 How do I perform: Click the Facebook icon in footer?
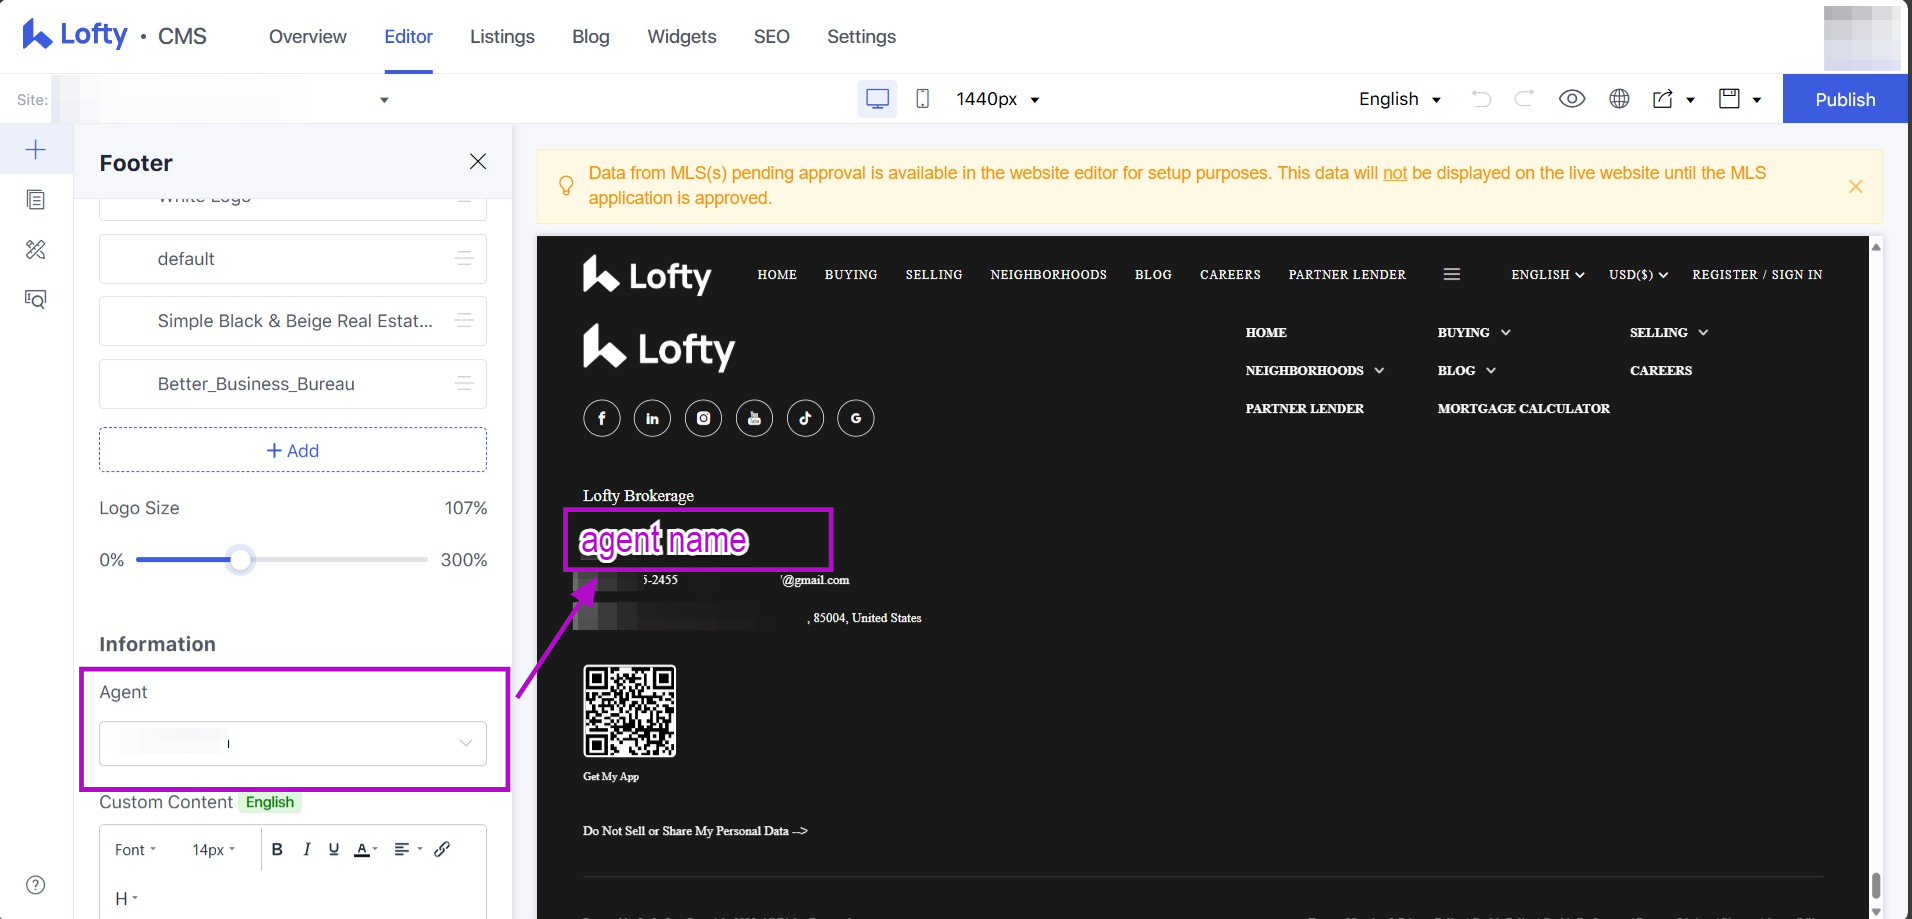click(x=601, y=418)
